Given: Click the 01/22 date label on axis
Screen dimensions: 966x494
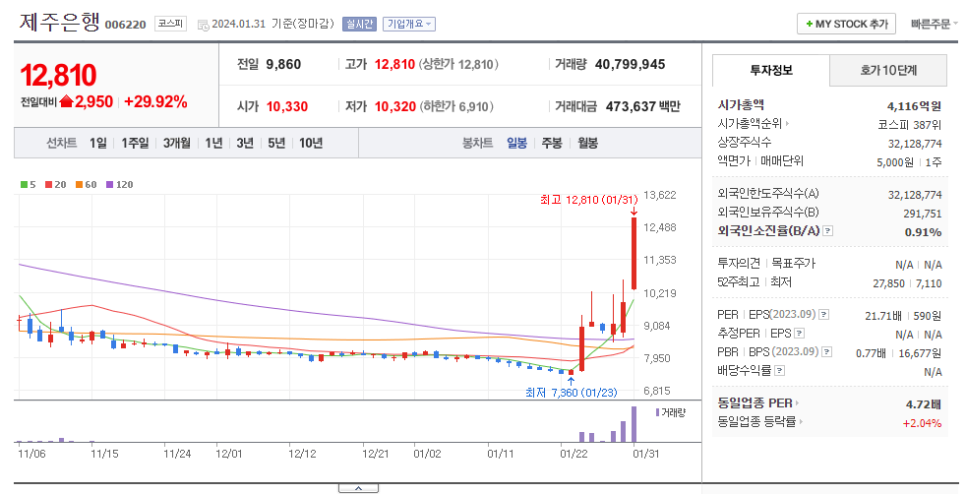Looking at the screenshot, I should [574, 454].
